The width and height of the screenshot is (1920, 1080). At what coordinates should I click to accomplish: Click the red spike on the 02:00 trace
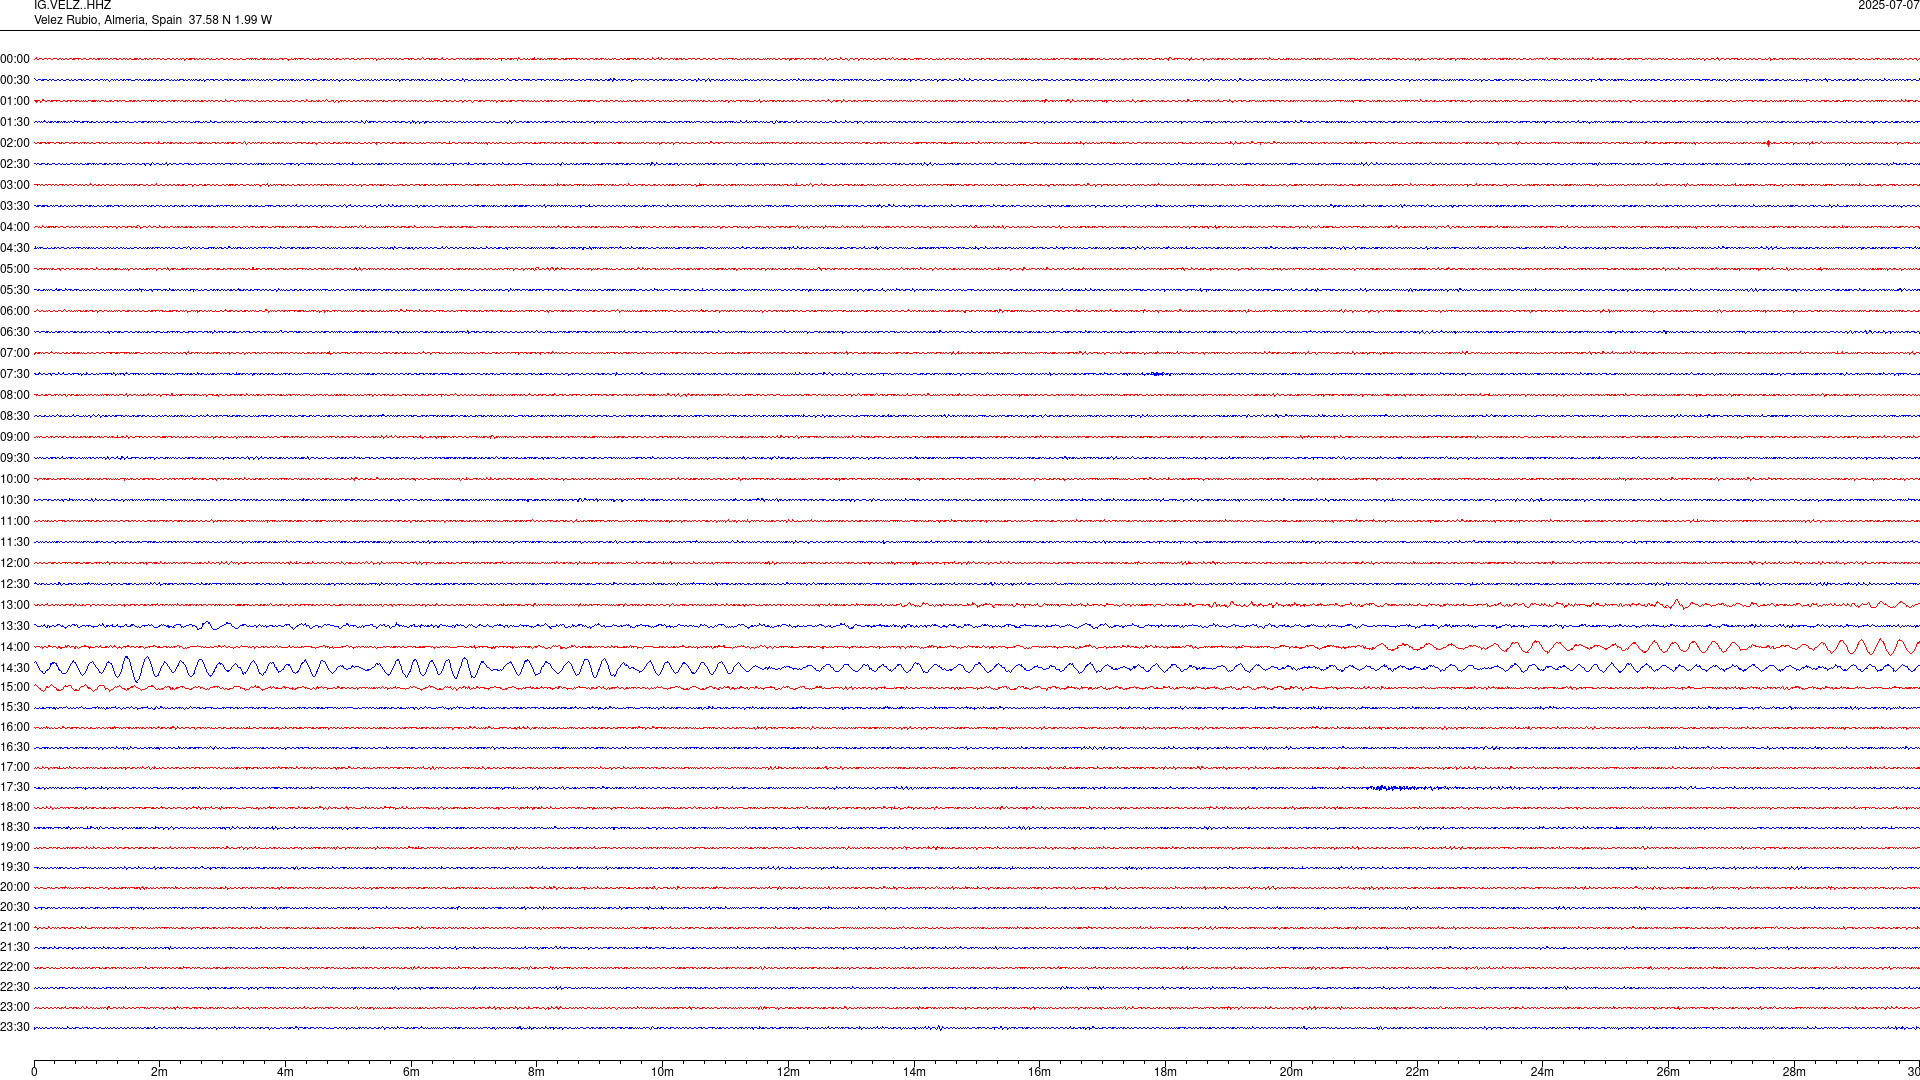click(1768, 143)
